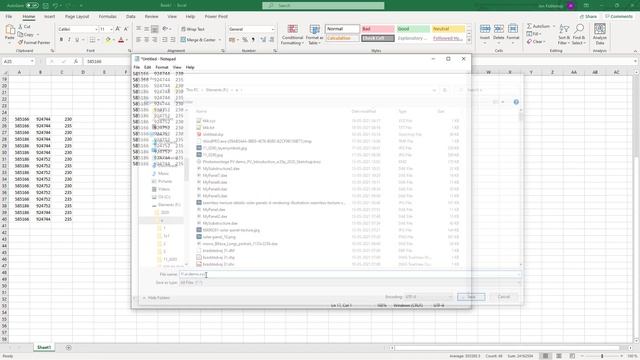Click the New Sheet plus icon

pyautogui.click(x=68, y=347)
